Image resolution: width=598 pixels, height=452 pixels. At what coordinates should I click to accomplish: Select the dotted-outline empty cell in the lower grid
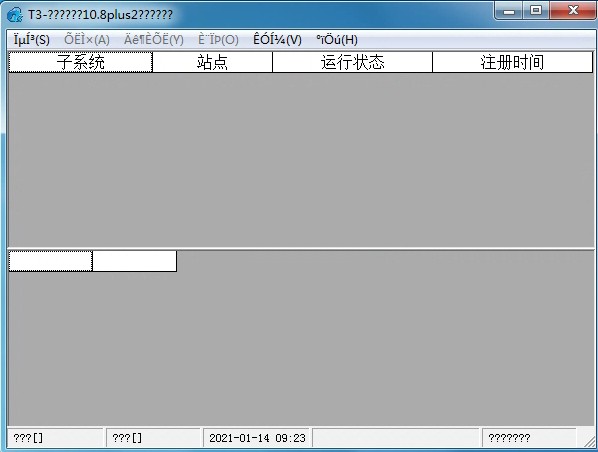(x=50, y=261)
